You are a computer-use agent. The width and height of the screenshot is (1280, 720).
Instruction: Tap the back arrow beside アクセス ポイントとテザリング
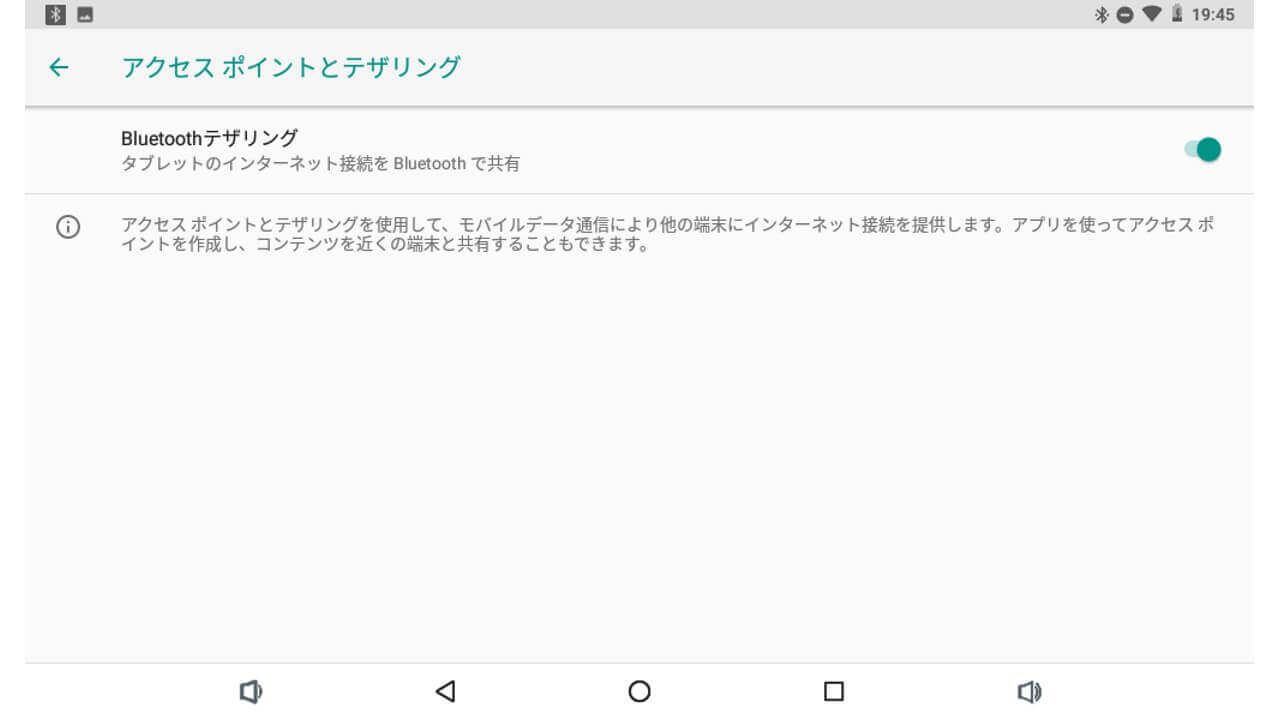(59, 67)
